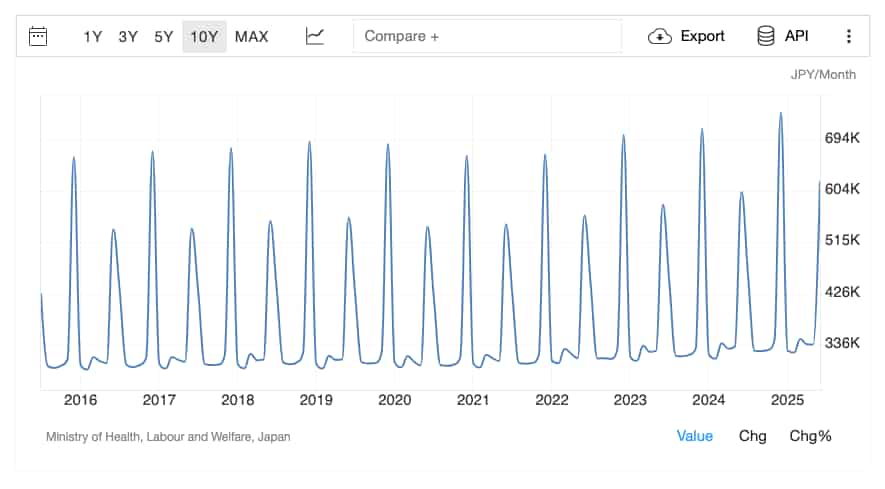Image resolution: width=885 pixels, height=489 pixels.
Task: Change chart type via line chart icon
Action: 315,36
